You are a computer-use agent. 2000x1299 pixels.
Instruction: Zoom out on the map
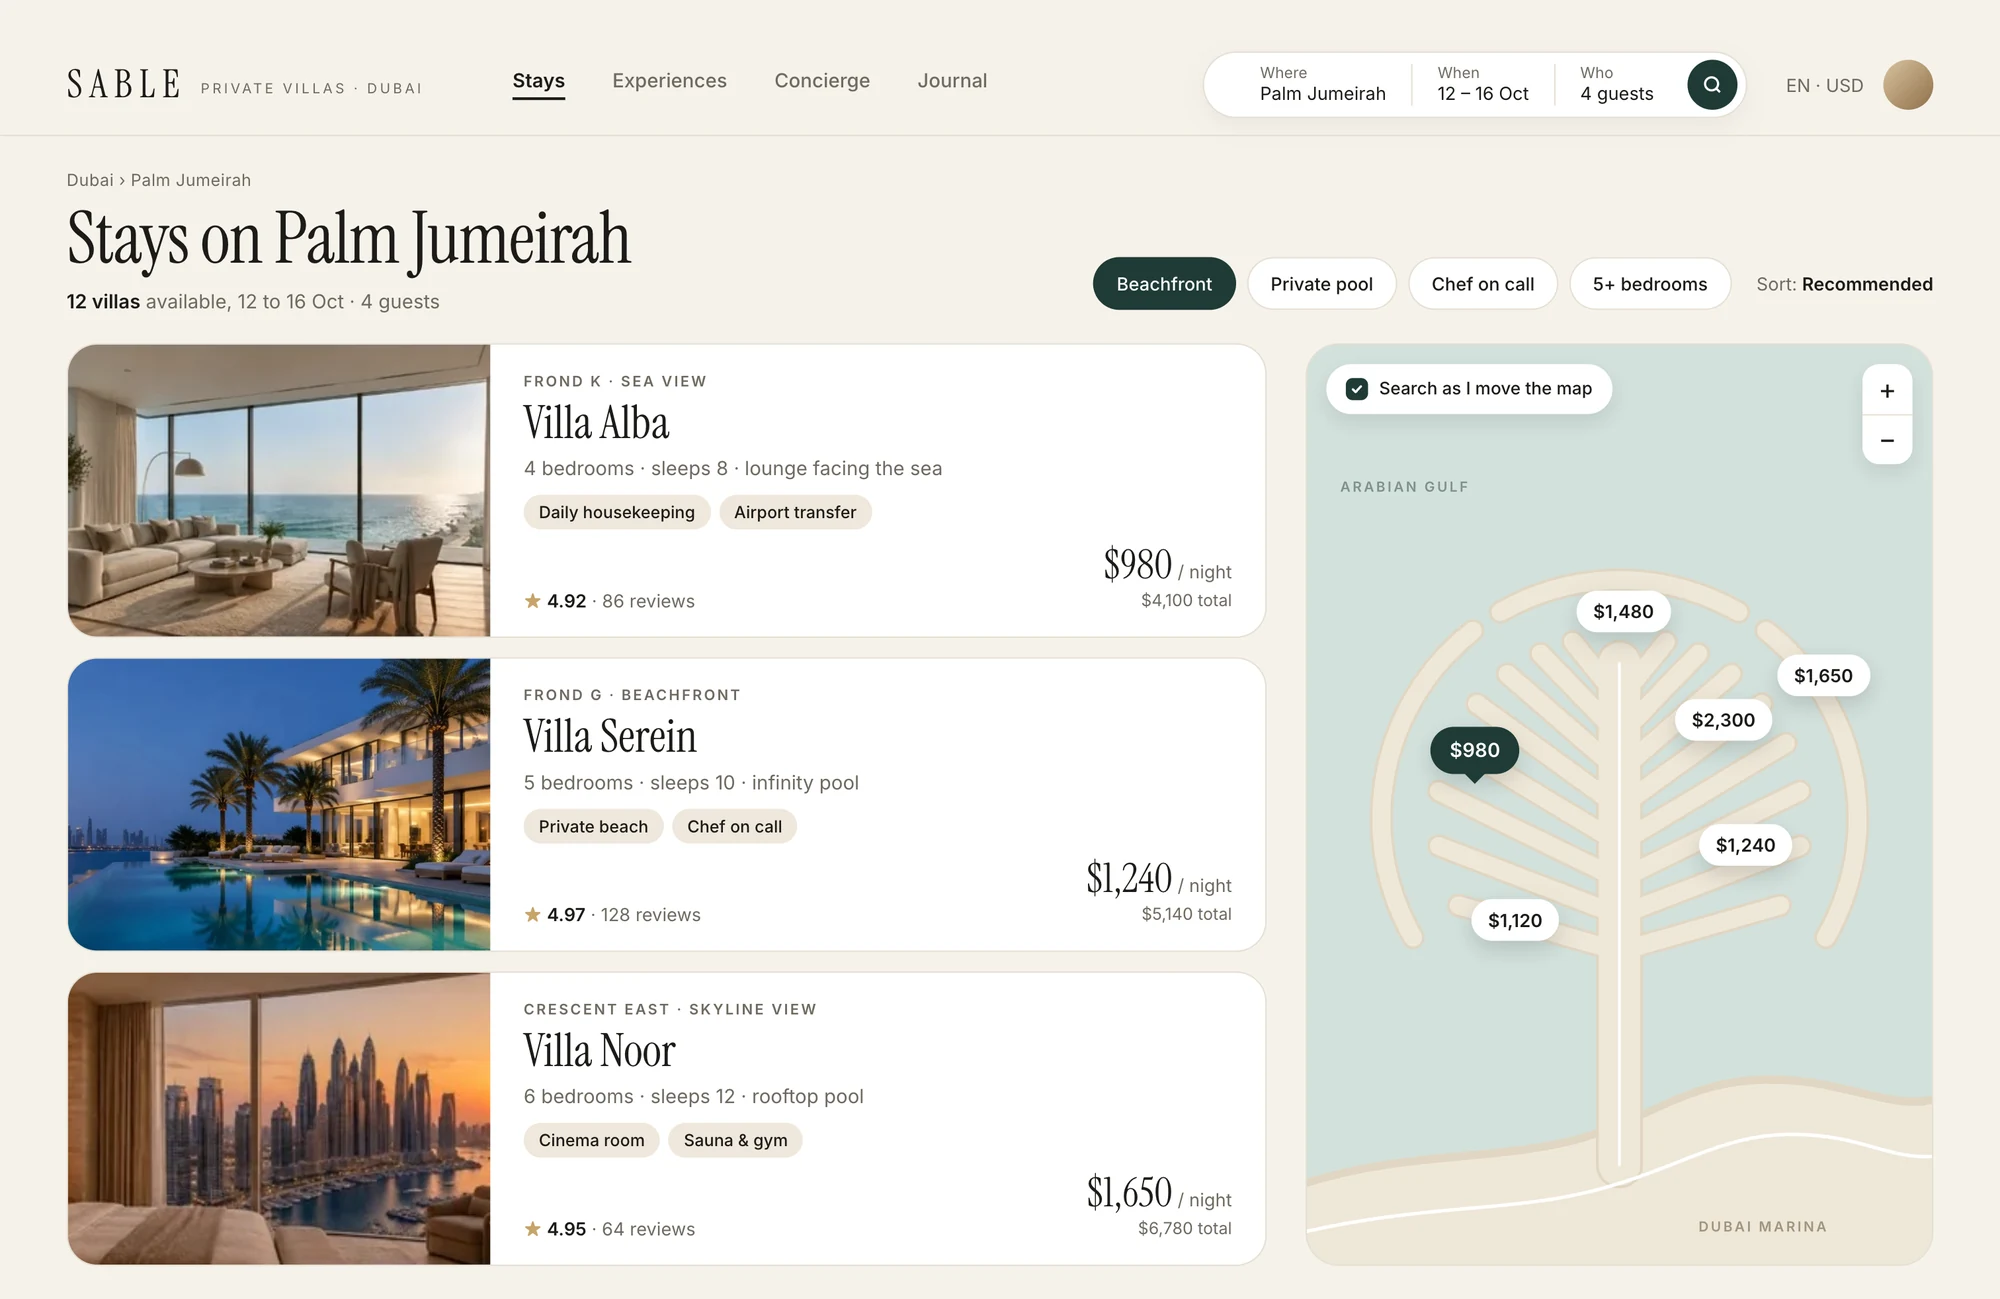point(1887,440)
